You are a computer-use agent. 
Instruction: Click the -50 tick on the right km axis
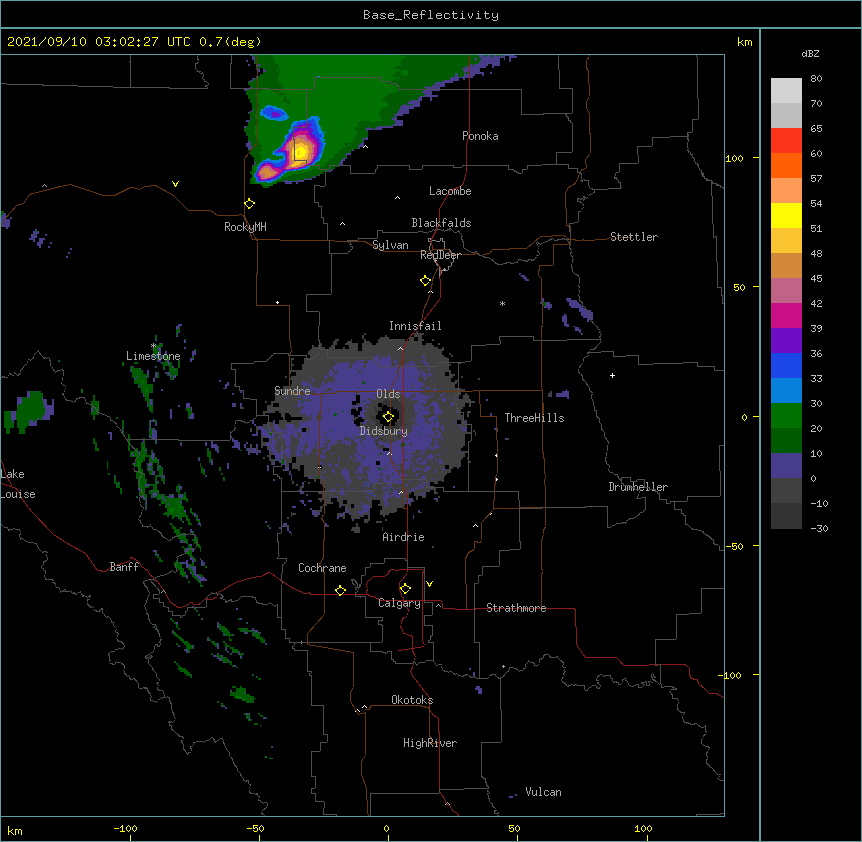pos(734,546)
